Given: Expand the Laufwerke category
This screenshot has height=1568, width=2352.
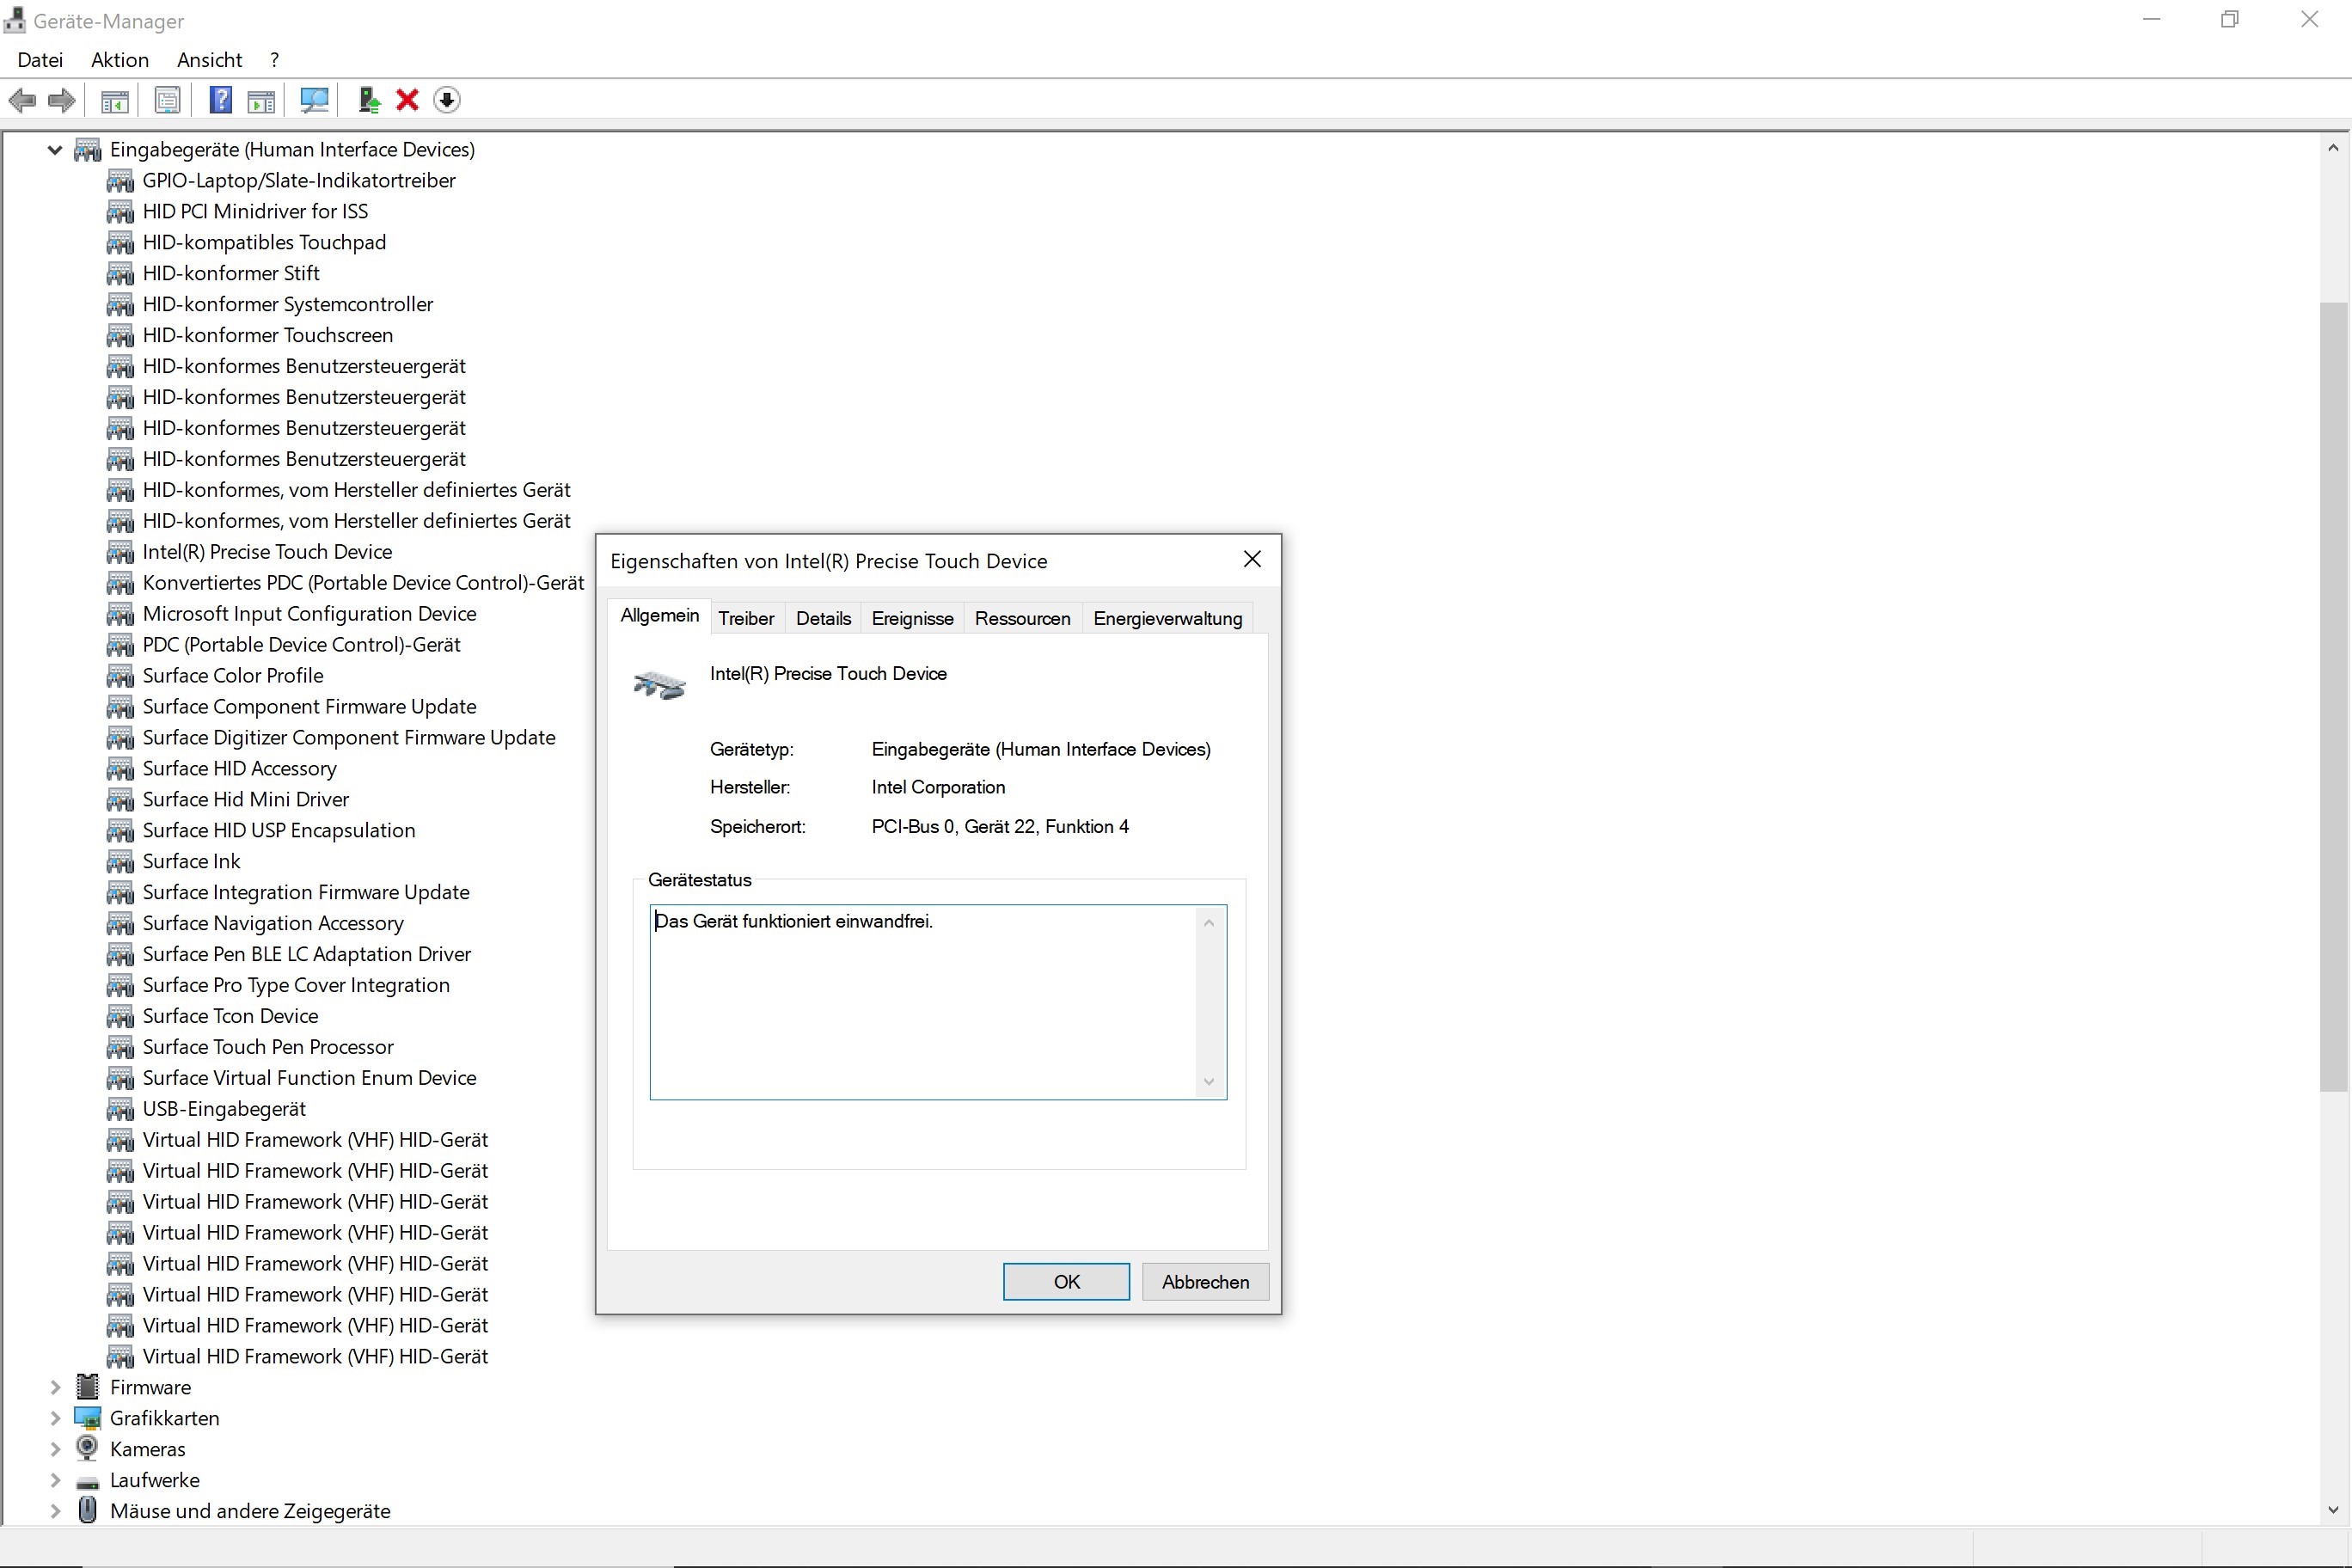Looking at the screenshot, I should tap(55, 1480).
